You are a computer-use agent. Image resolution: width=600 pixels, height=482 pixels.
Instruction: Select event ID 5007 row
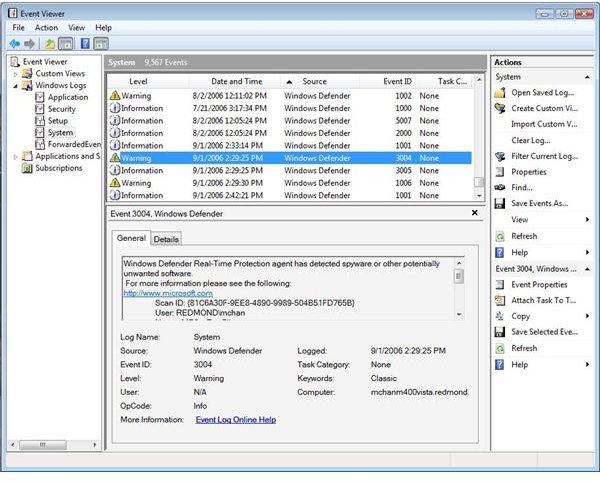[x=290, y=121]
